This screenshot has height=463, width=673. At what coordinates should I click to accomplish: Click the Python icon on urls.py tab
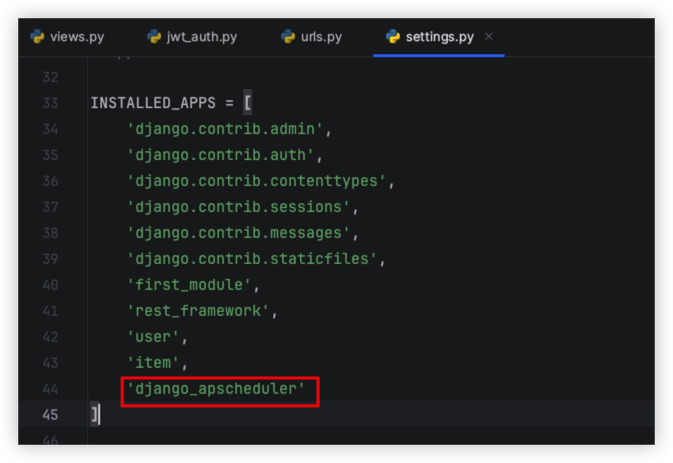coord(288,37)
